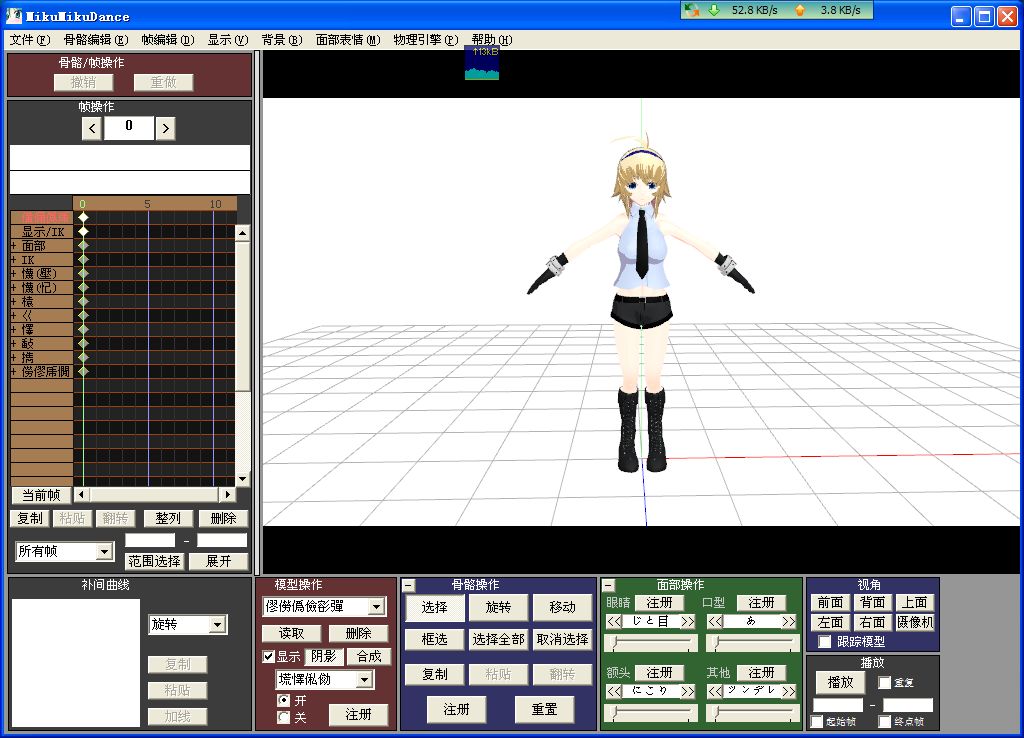The image size is (1024, 738).
Task: Select next eye morph under 眼睛
Action: (x=688, y=621)
